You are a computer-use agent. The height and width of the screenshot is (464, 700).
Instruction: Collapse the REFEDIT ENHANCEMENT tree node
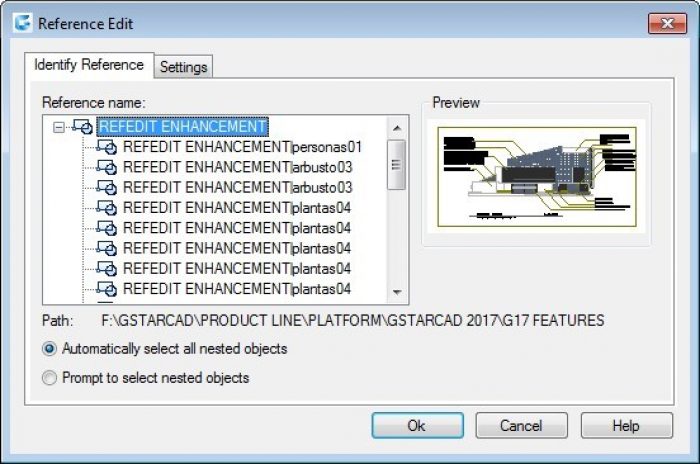pyautogui.click(x=58, y=127)
